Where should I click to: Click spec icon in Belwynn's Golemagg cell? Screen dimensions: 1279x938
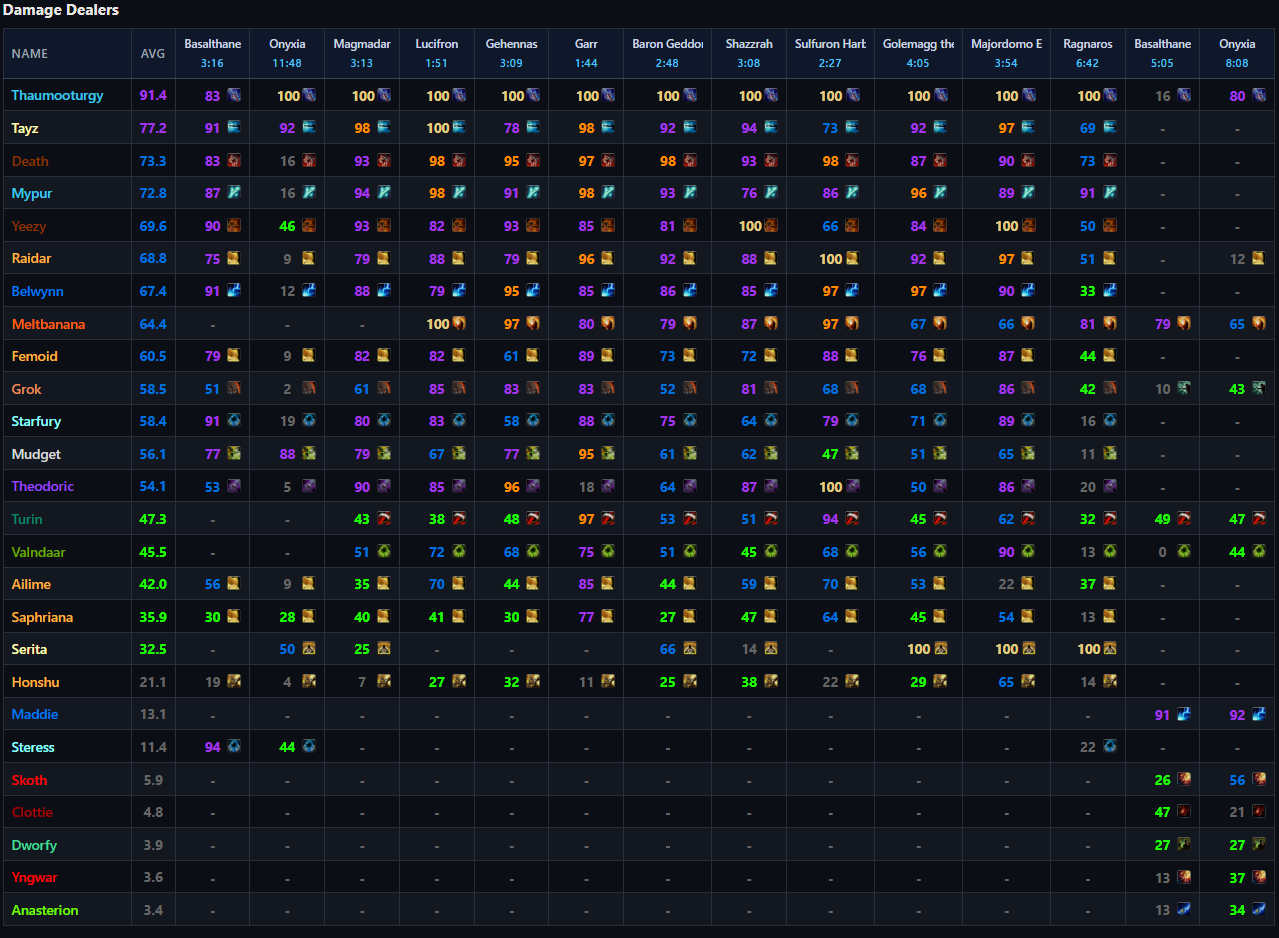click(939, 291)
